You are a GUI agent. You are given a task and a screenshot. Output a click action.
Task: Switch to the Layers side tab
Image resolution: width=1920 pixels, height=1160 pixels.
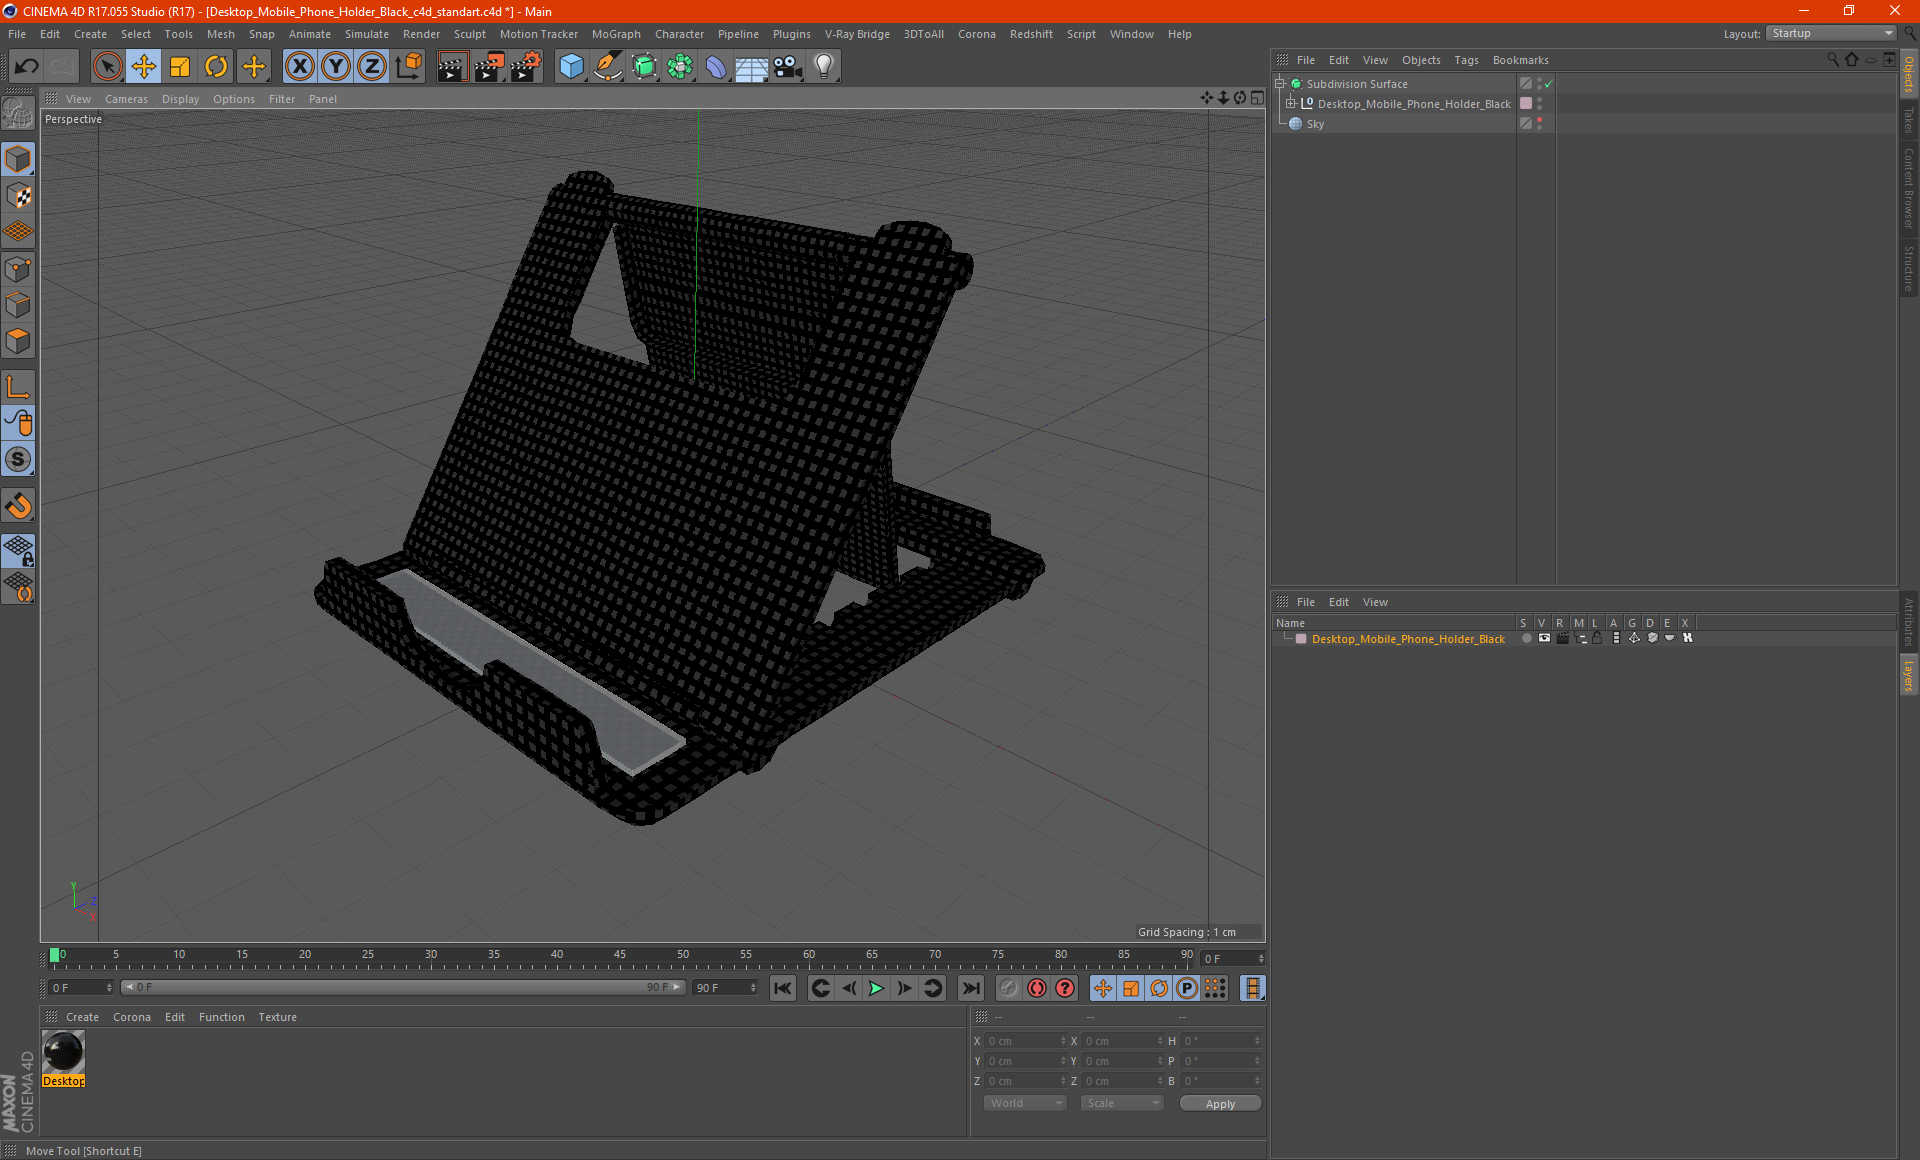point(1908,675)
